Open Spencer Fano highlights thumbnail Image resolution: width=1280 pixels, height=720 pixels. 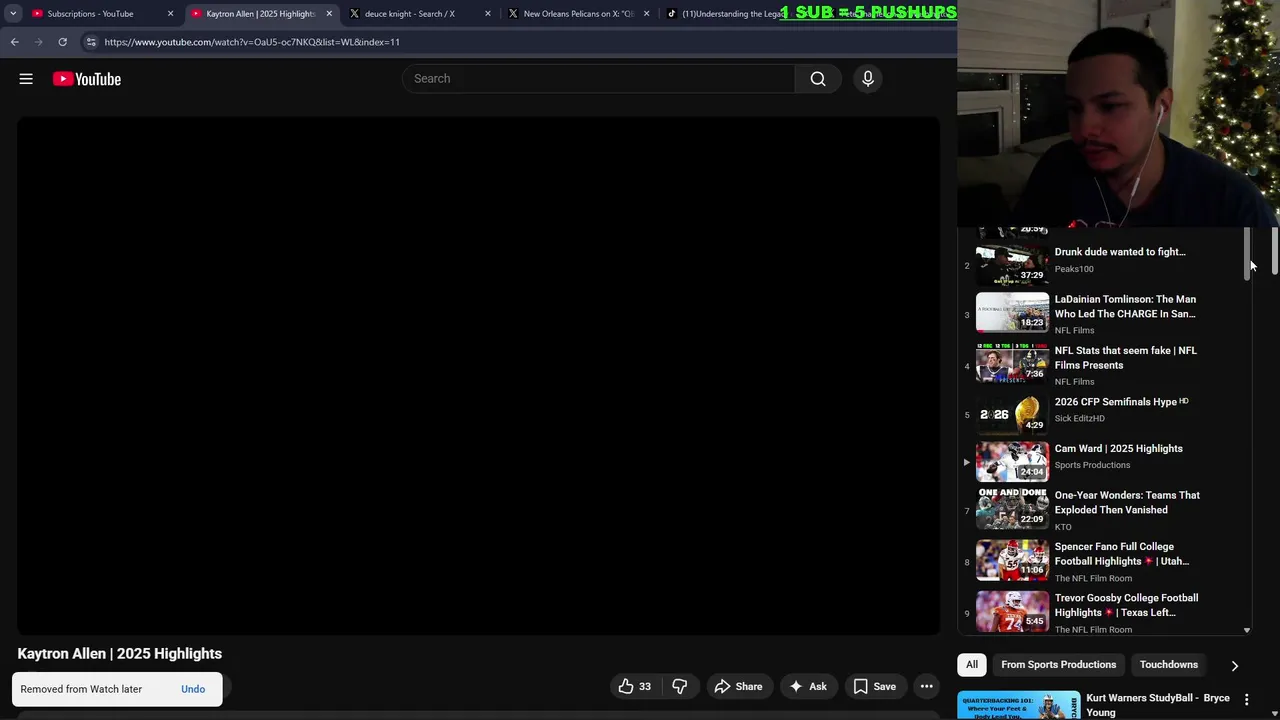(x=1012, y=559)
